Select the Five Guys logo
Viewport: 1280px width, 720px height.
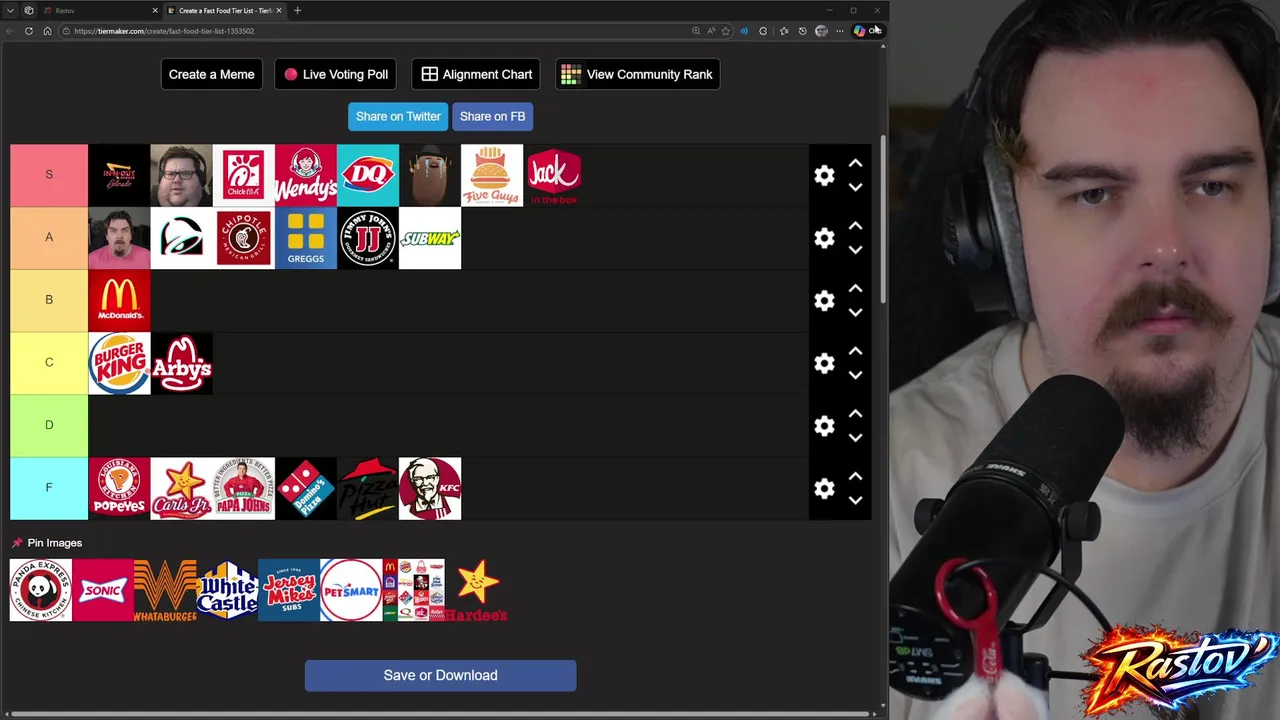pos(492,175)
